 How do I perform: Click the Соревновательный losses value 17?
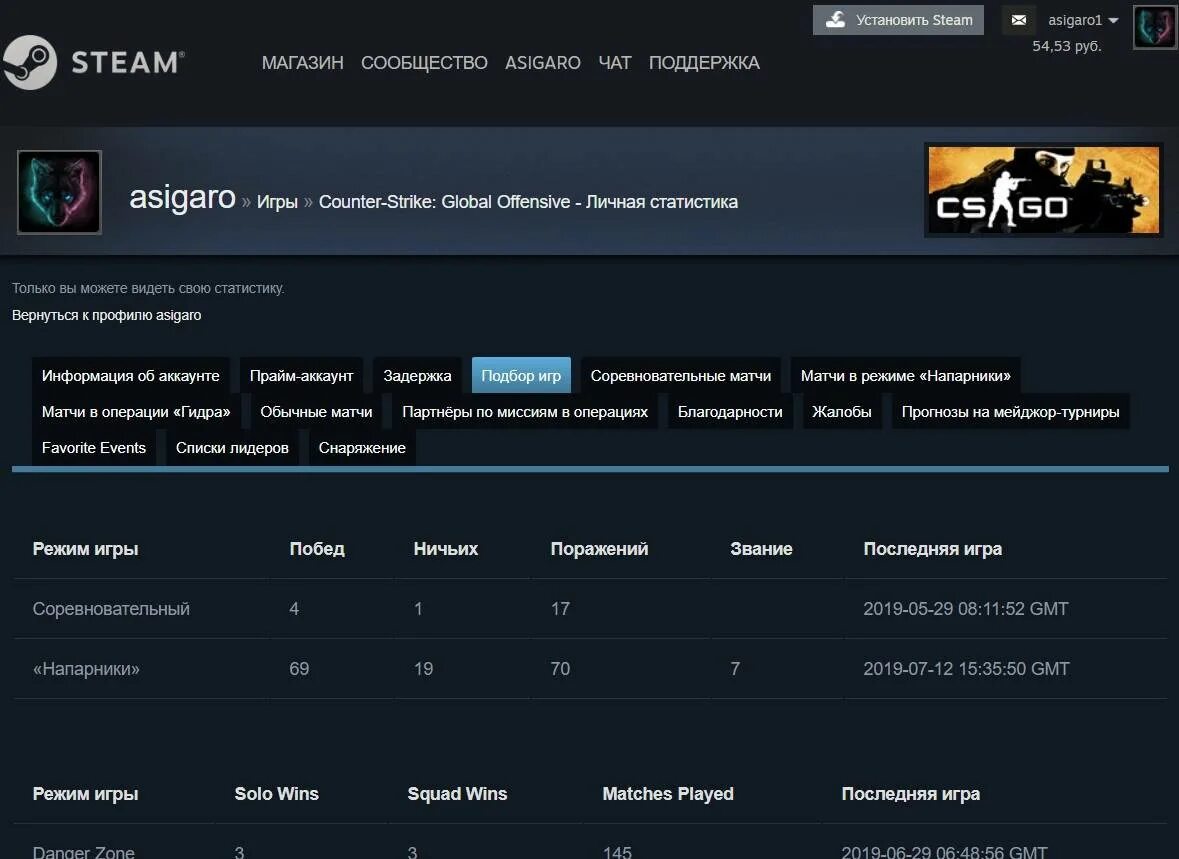point(560,609)
